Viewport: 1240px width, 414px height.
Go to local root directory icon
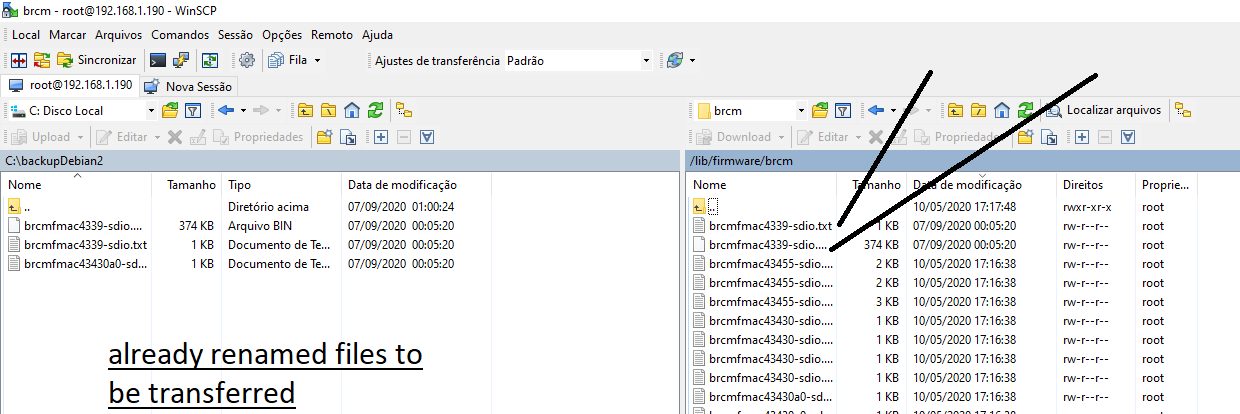coord(328,110)
